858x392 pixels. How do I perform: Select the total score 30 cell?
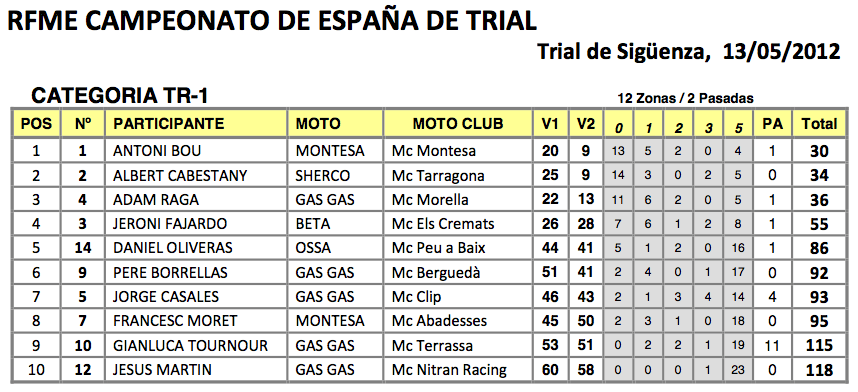point(819,151)
